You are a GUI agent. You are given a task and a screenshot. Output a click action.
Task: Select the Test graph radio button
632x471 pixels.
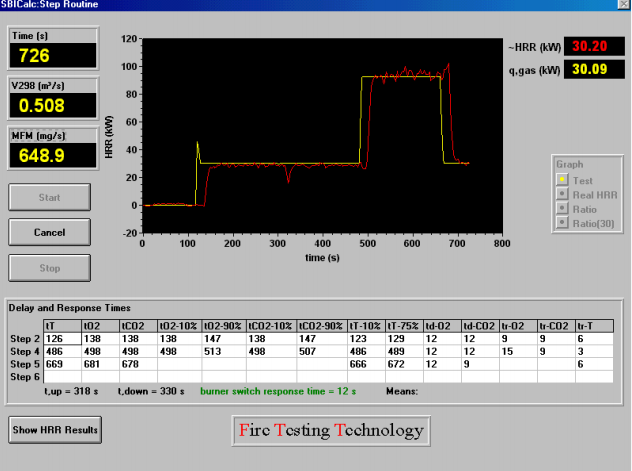[x=562, y=179]
